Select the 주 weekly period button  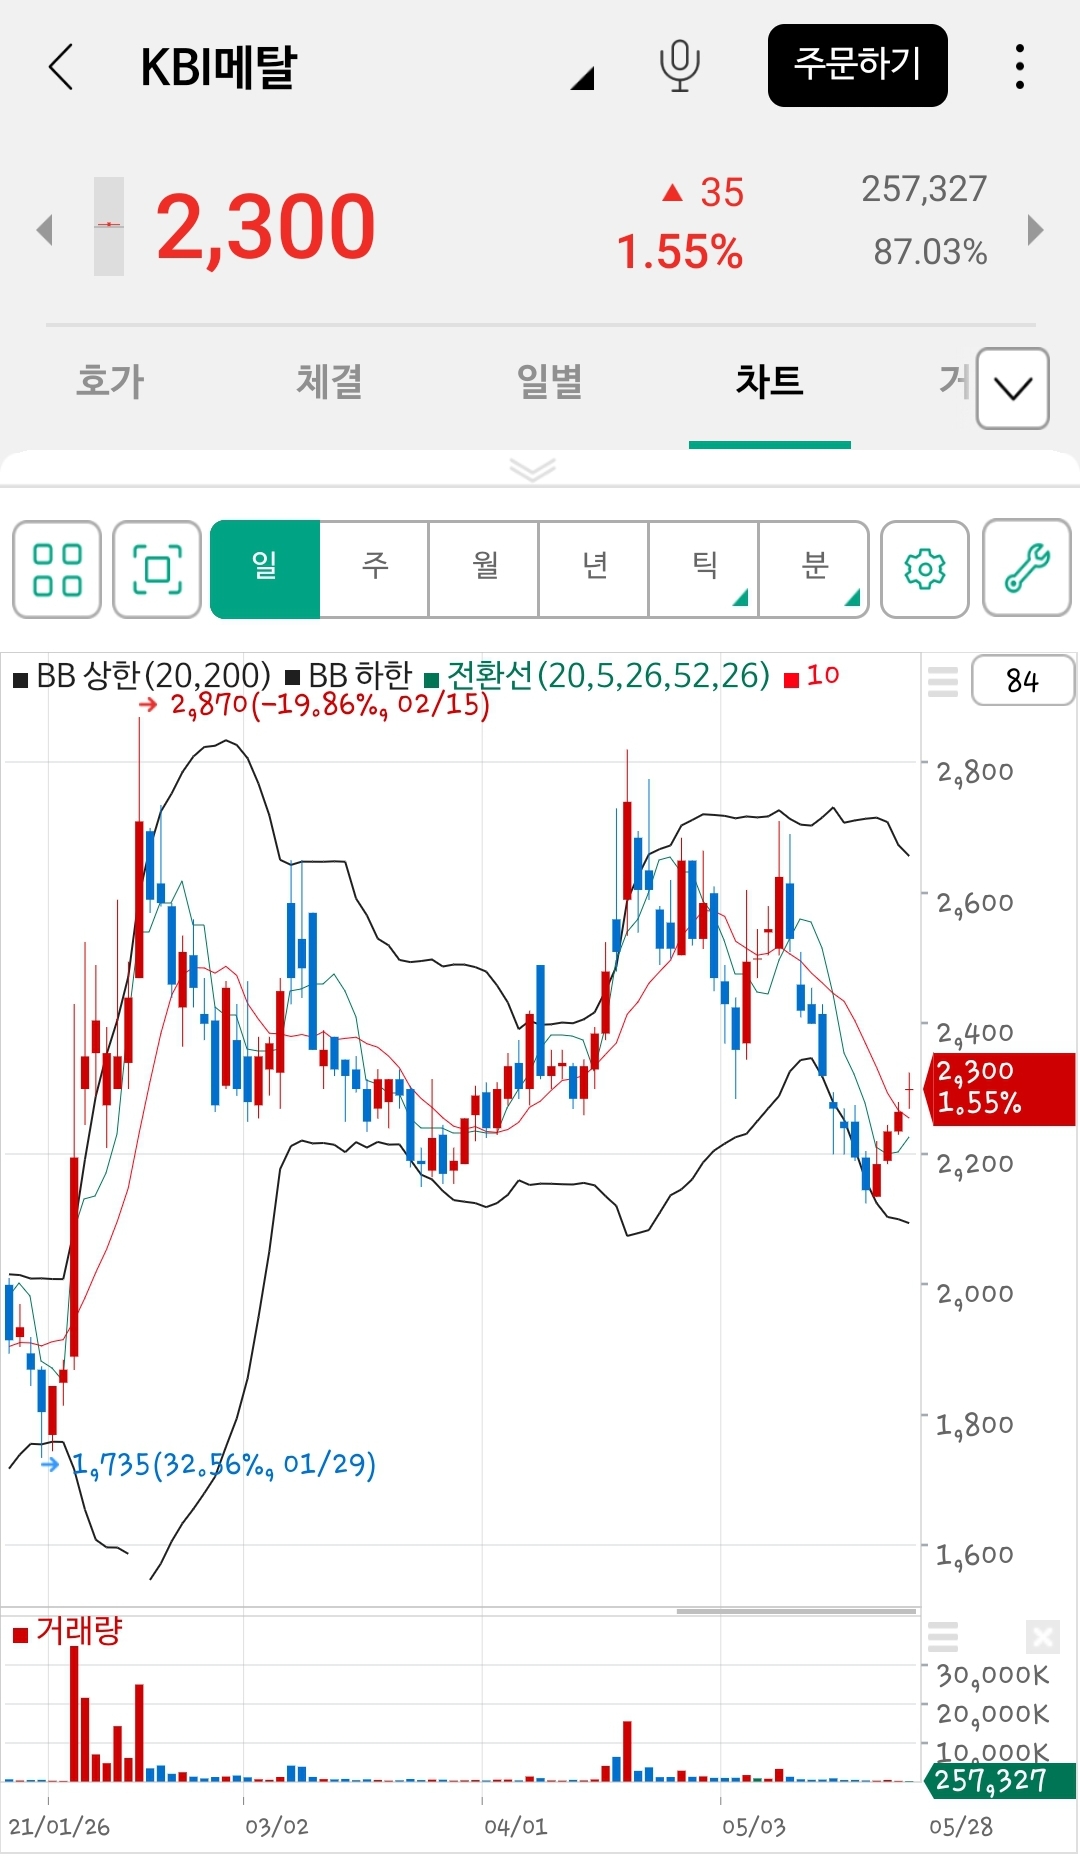375,569
